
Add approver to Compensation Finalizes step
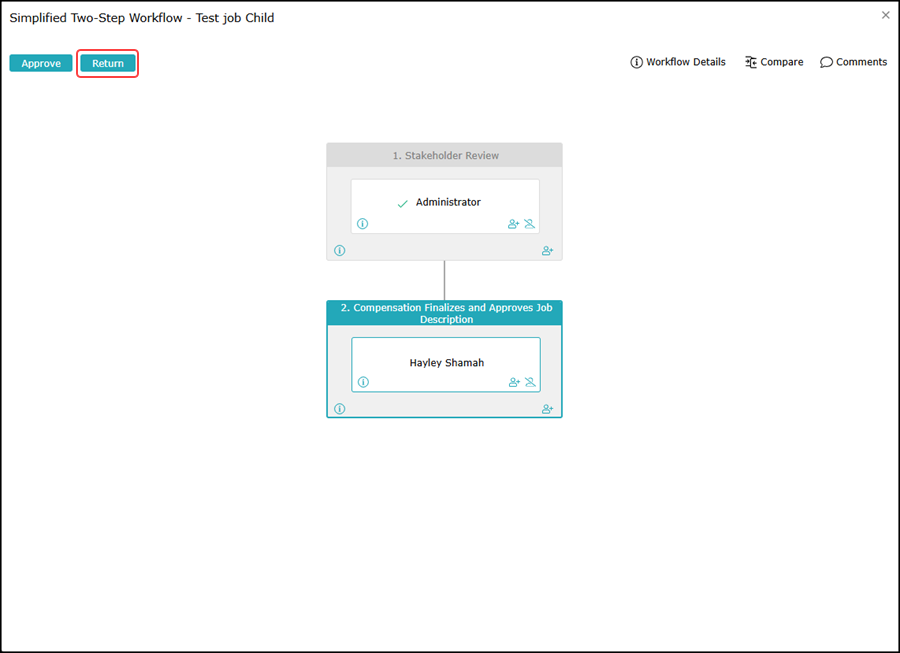tap(548, 409)
